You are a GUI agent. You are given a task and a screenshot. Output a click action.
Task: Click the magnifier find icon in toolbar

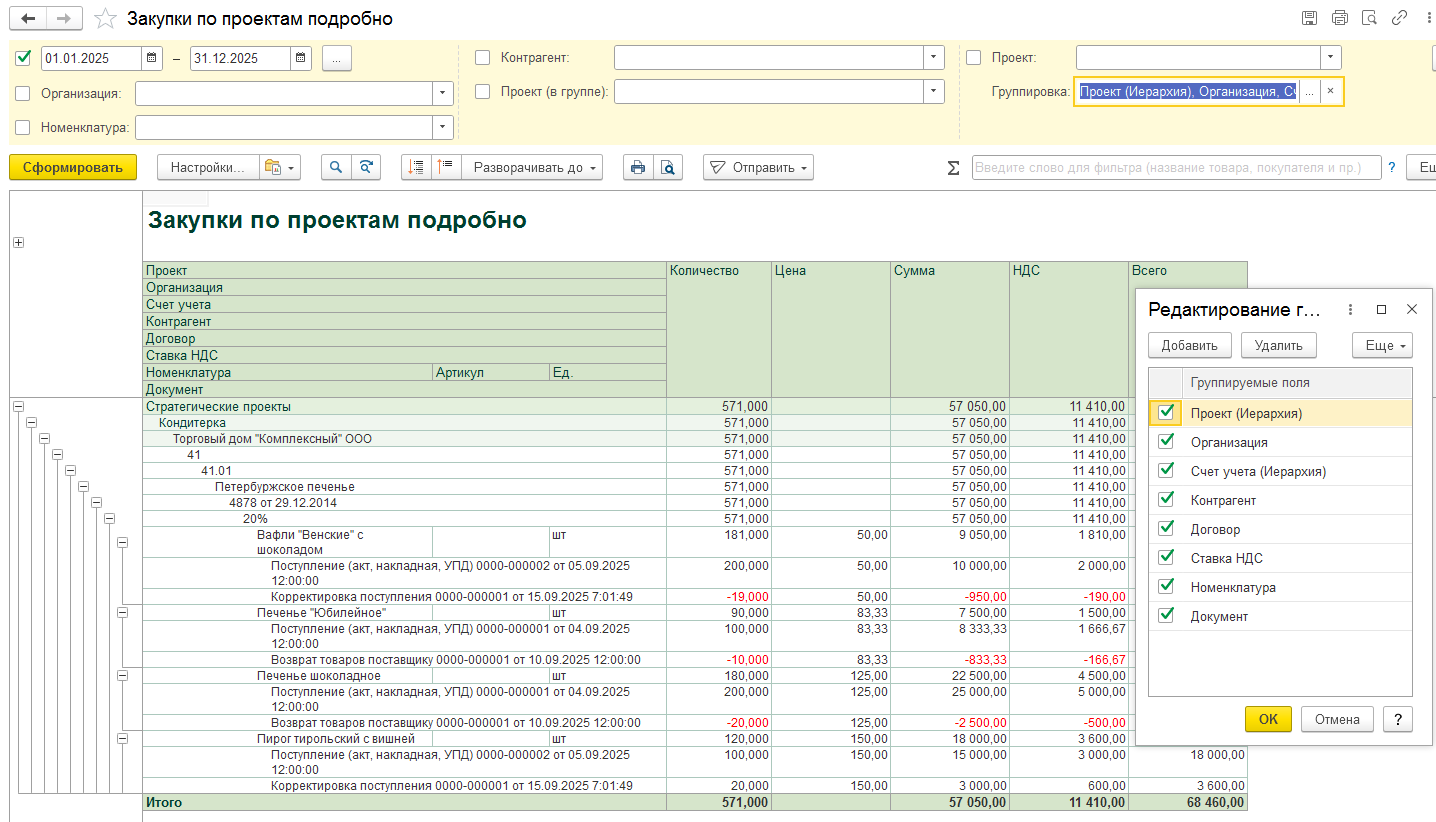pos(336,168)
